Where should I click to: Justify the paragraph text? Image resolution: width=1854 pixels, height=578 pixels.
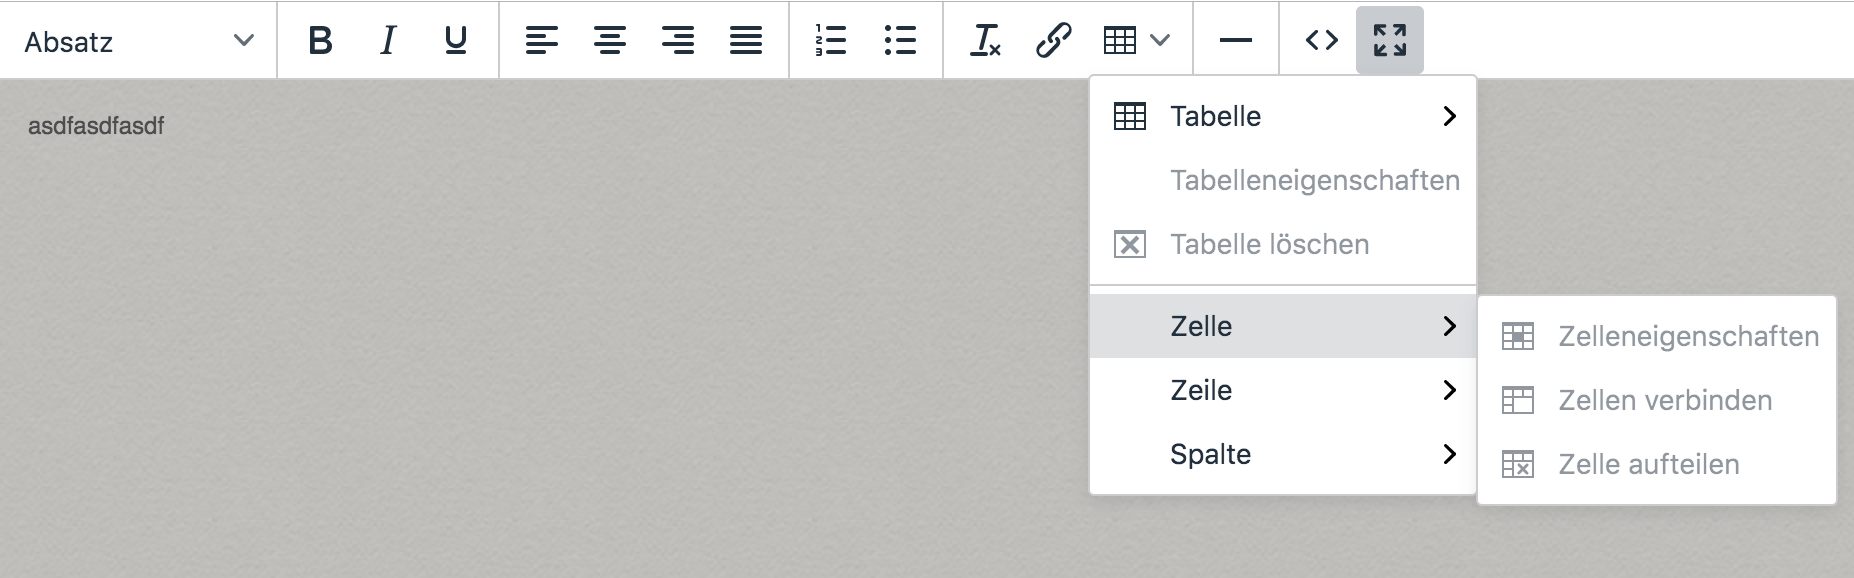[x=748, y=41]
